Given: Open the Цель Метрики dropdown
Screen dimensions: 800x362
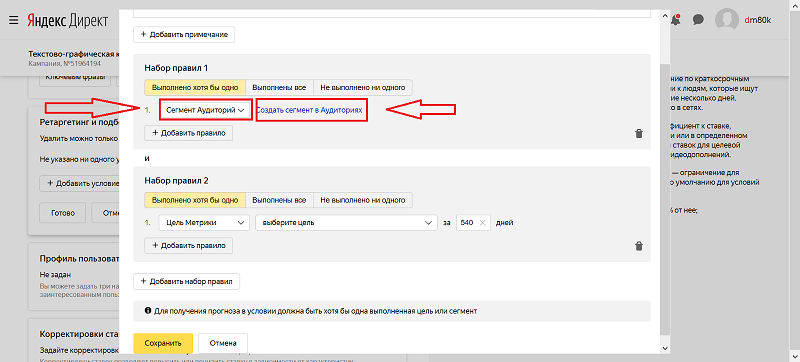Looking at the screenshot, I should click(204, 223).
